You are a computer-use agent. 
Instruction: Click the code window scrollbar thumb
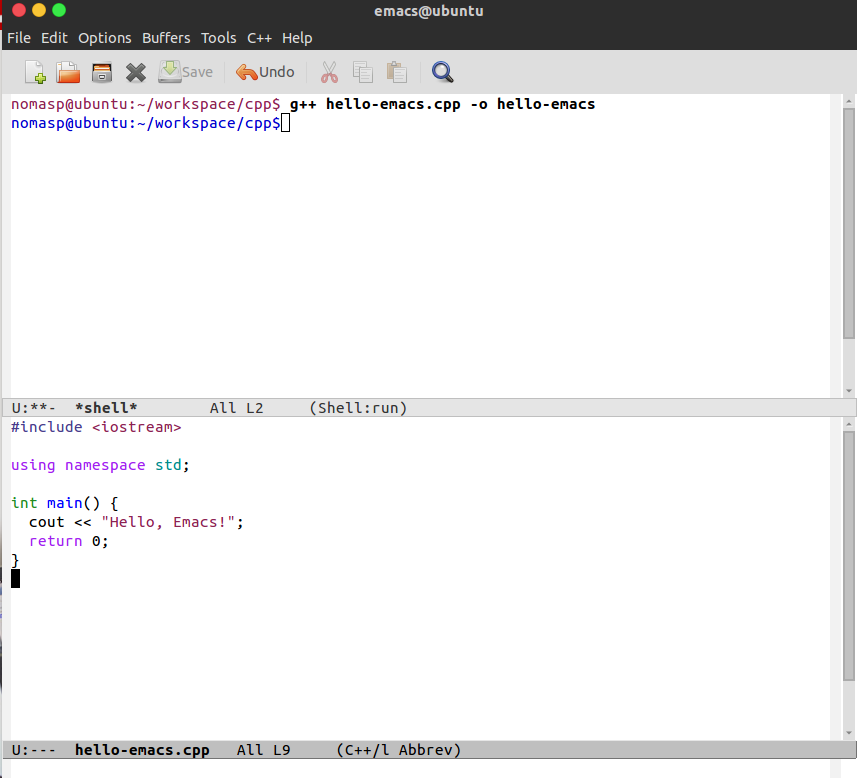pos(849,555)
